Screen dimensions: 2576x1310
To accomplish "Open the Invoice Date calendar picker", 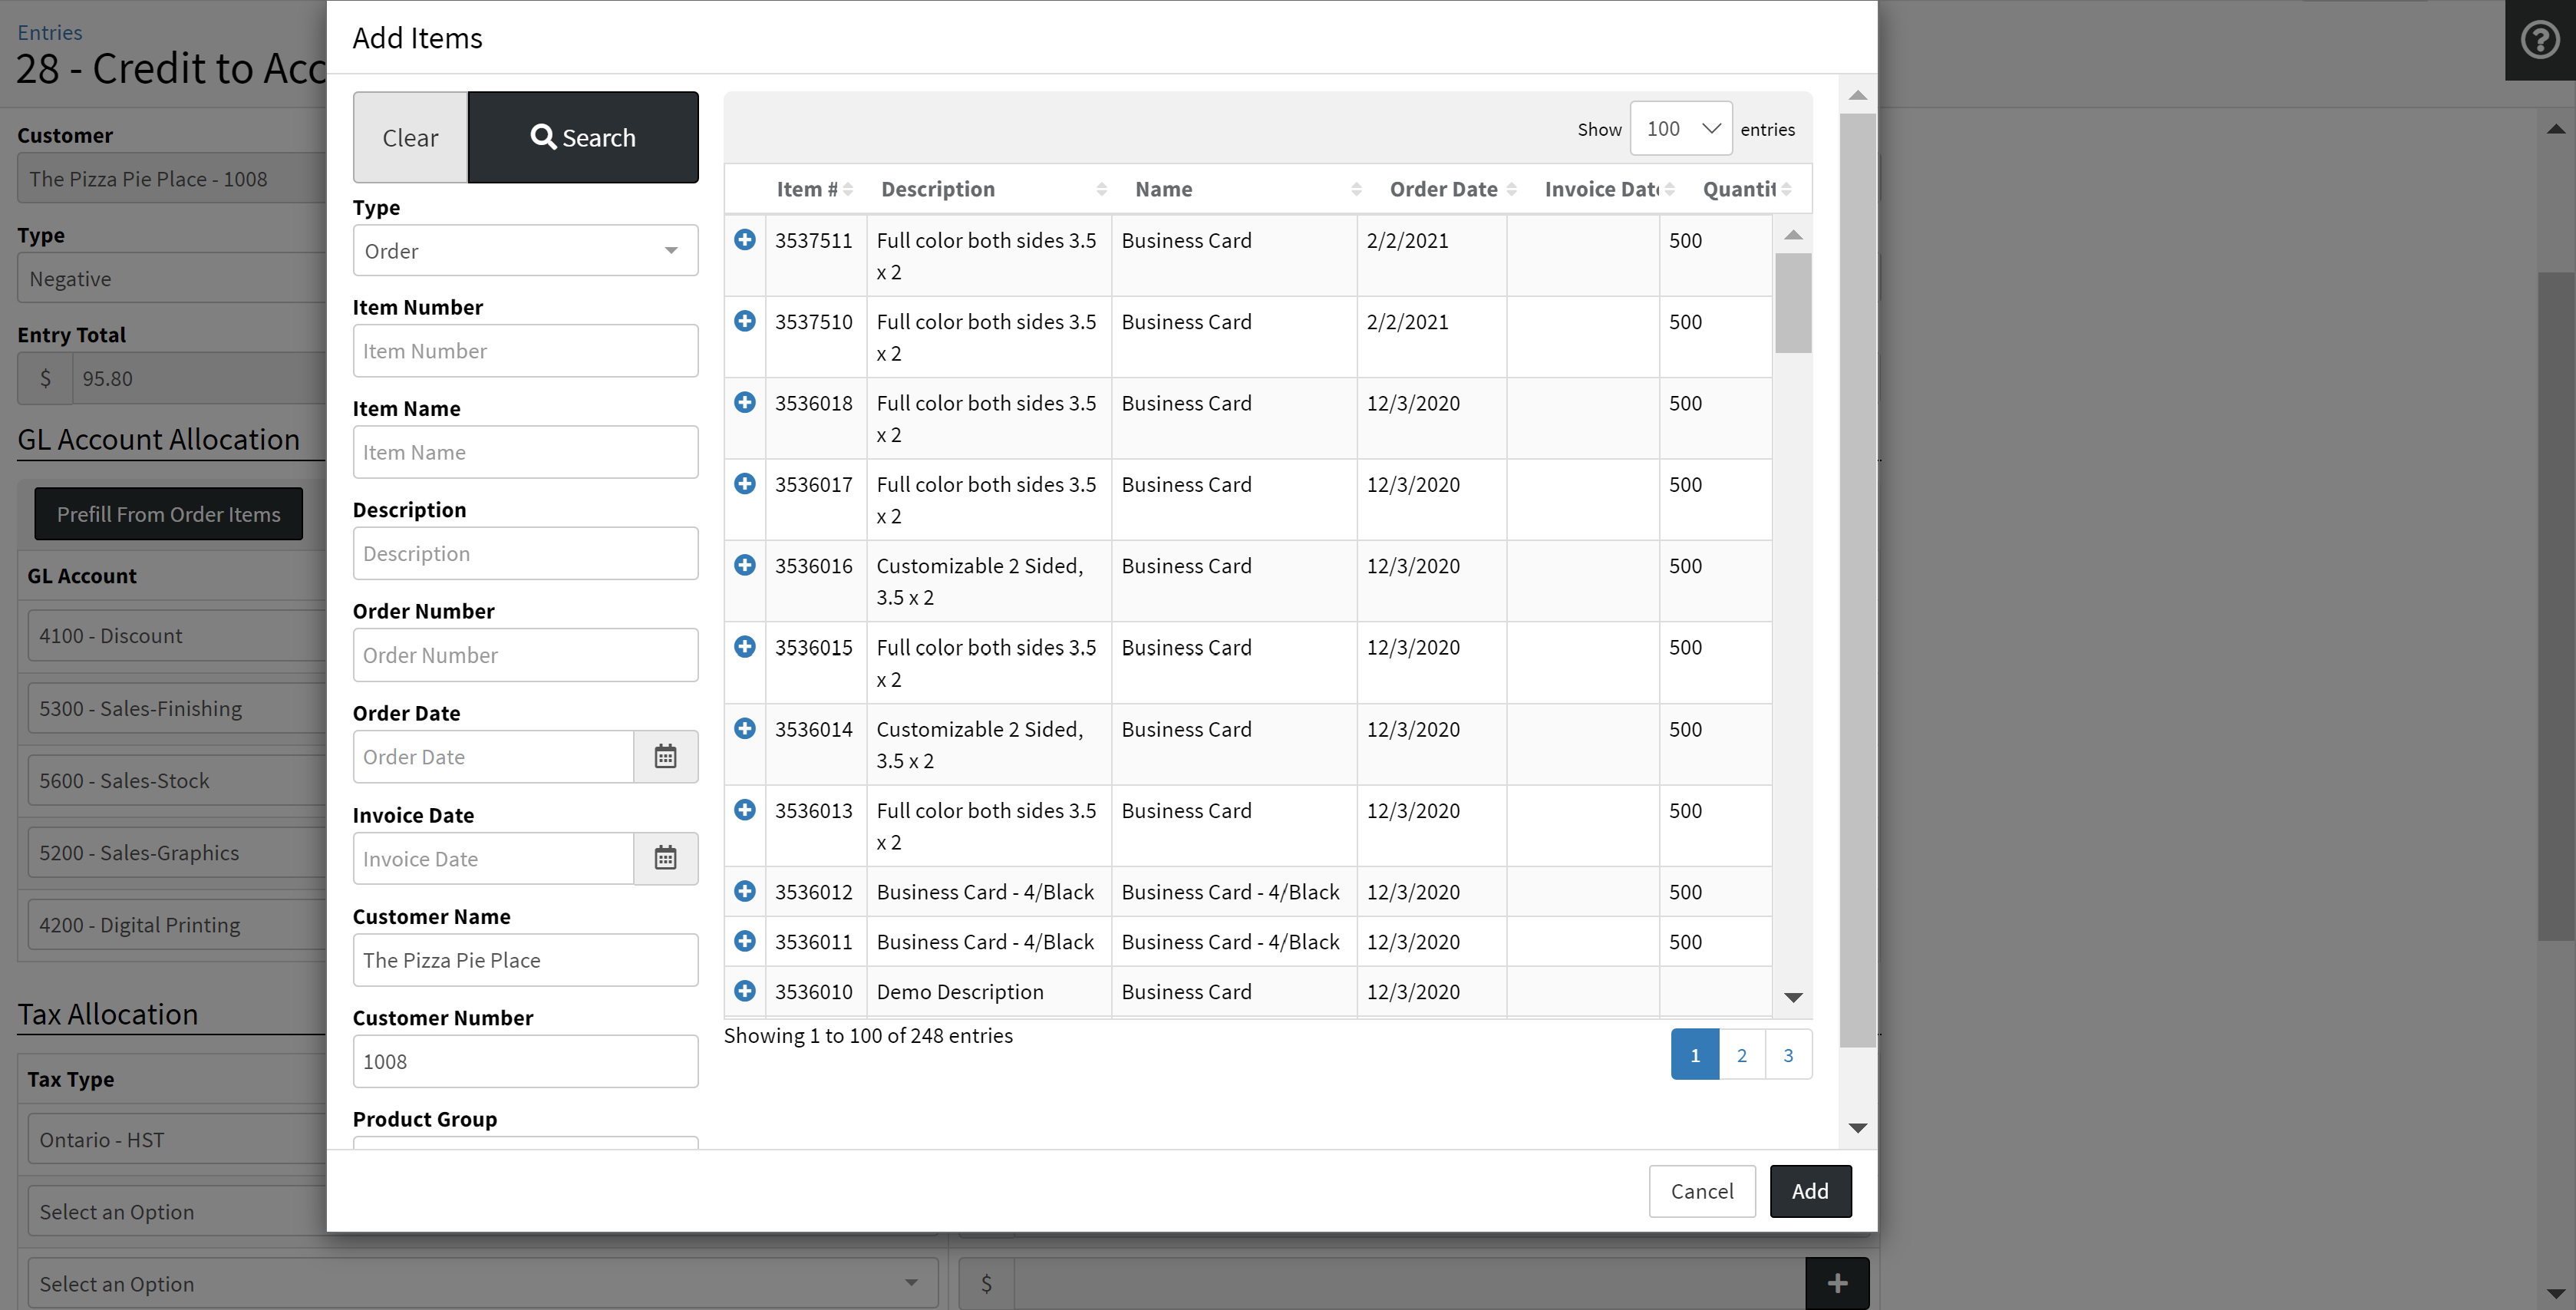I will (665, 858).
